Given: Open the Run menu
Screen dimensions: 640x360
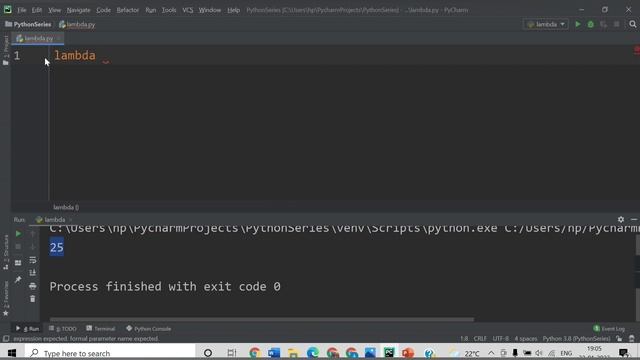Looking at the screenshot, I should [x=151, y=10].
